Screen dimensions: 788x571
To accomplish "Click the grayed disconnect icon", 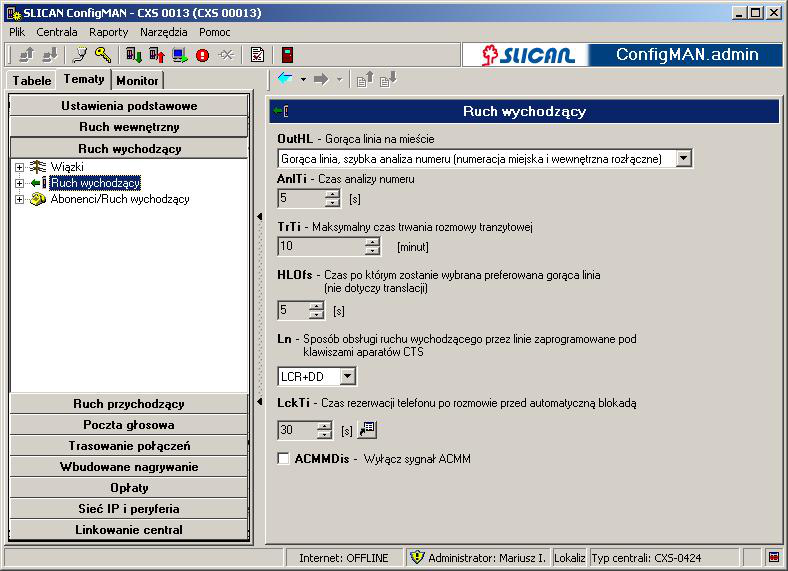I will point(226,55).
